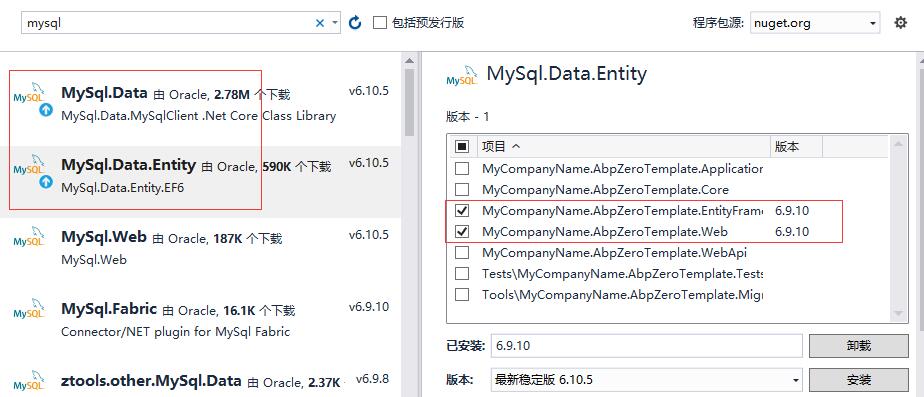This screenshot has height=397, width=924.
Task: Click package list vertical scrollbar thumb
Action: [409, 101]
